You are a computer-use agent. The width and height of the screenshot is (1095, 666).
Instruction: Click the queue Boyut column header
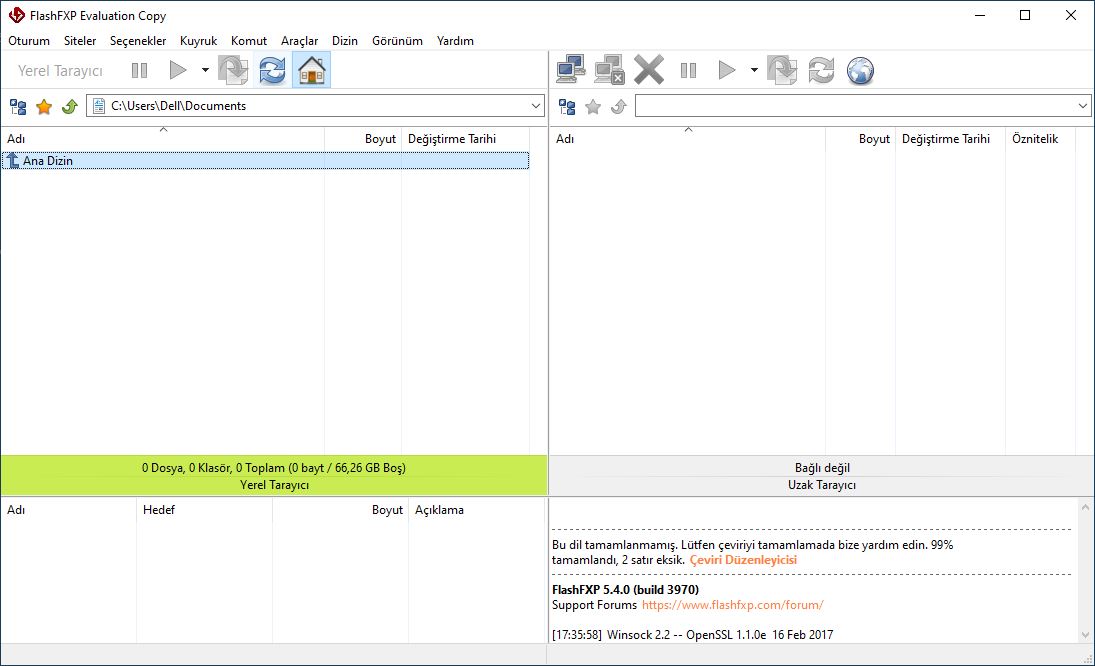click(340, 510)
